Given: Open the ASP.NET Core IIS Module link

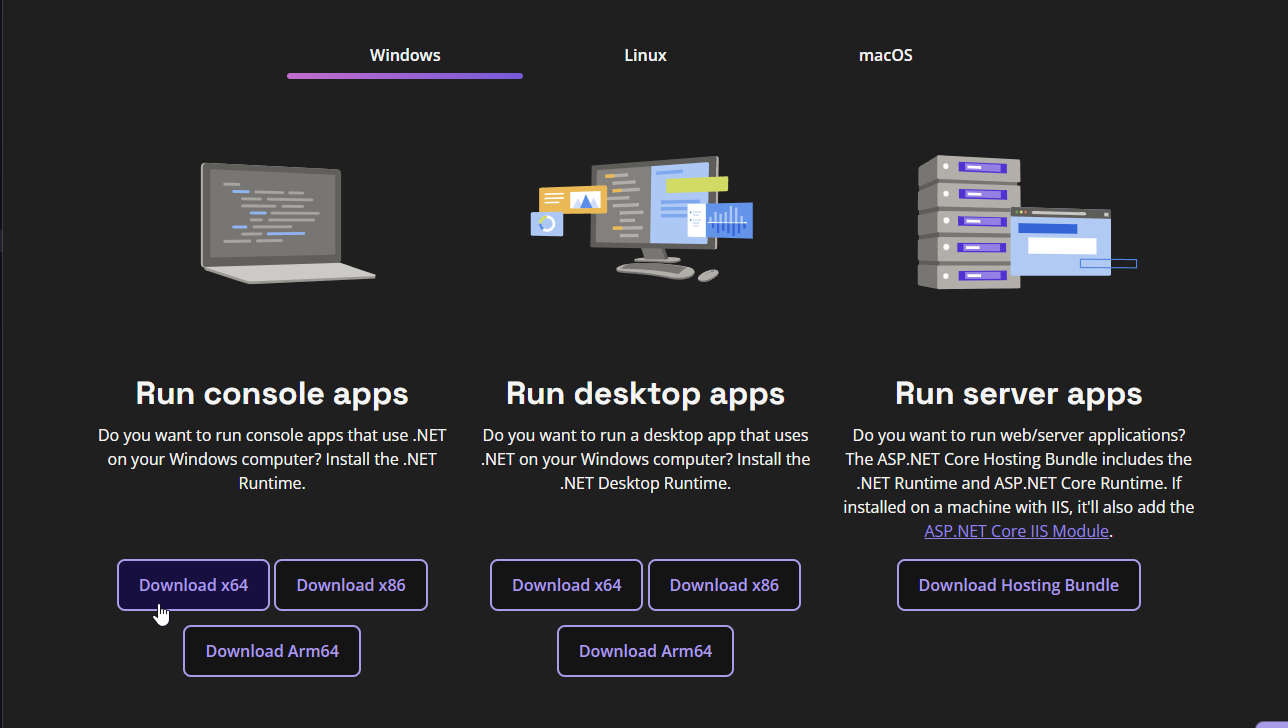Looking at the screenshot, I should click(x=1016, y=531).
